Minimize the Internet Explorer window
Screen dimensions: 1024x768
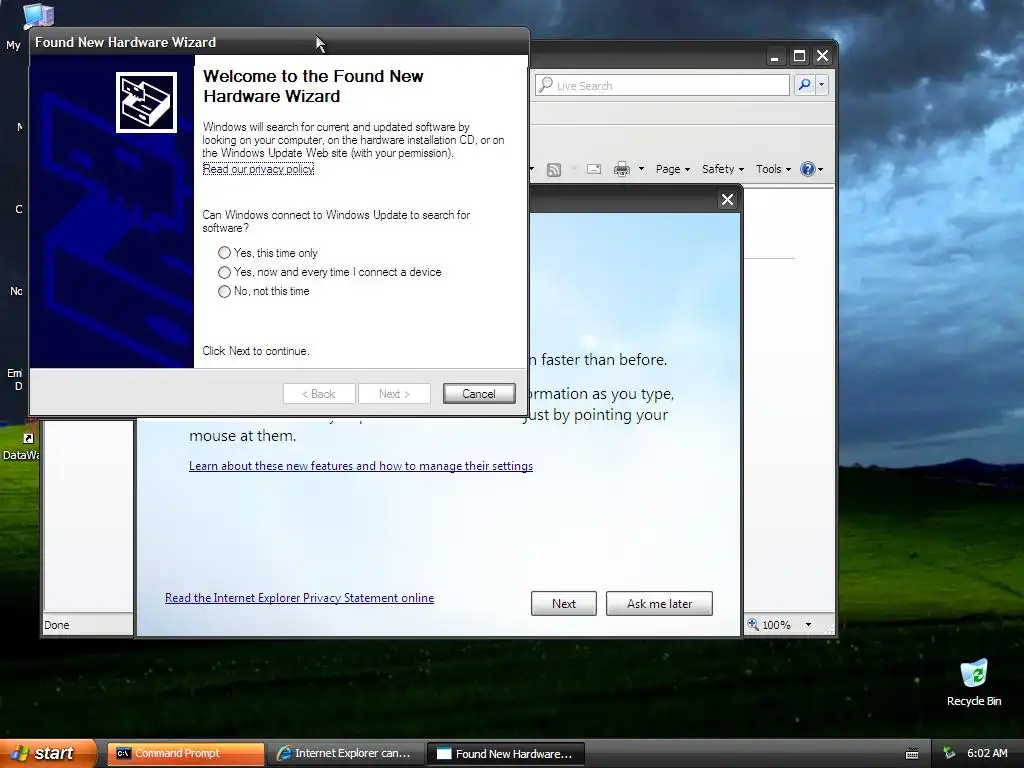(775, 56)
